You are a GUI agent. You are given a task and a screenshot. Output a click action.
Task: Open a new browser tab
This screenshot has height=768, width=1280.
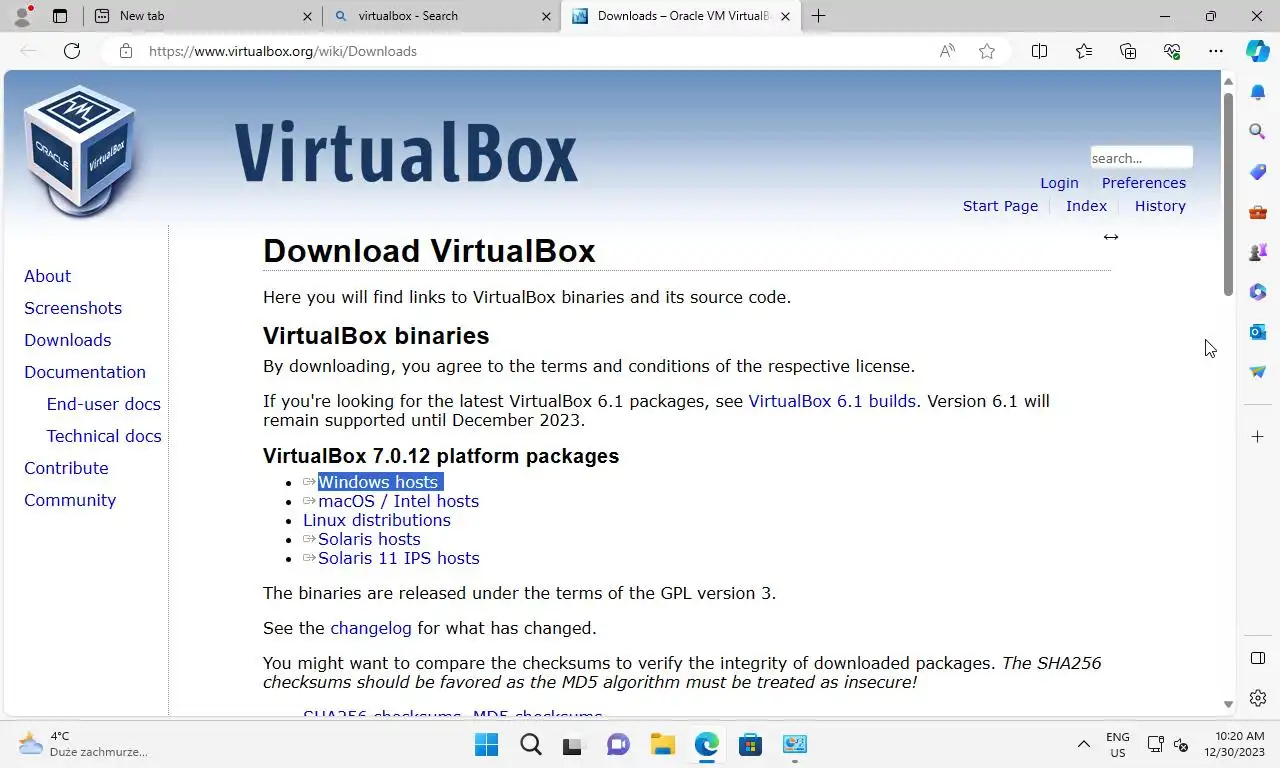(x=818, y=16)
